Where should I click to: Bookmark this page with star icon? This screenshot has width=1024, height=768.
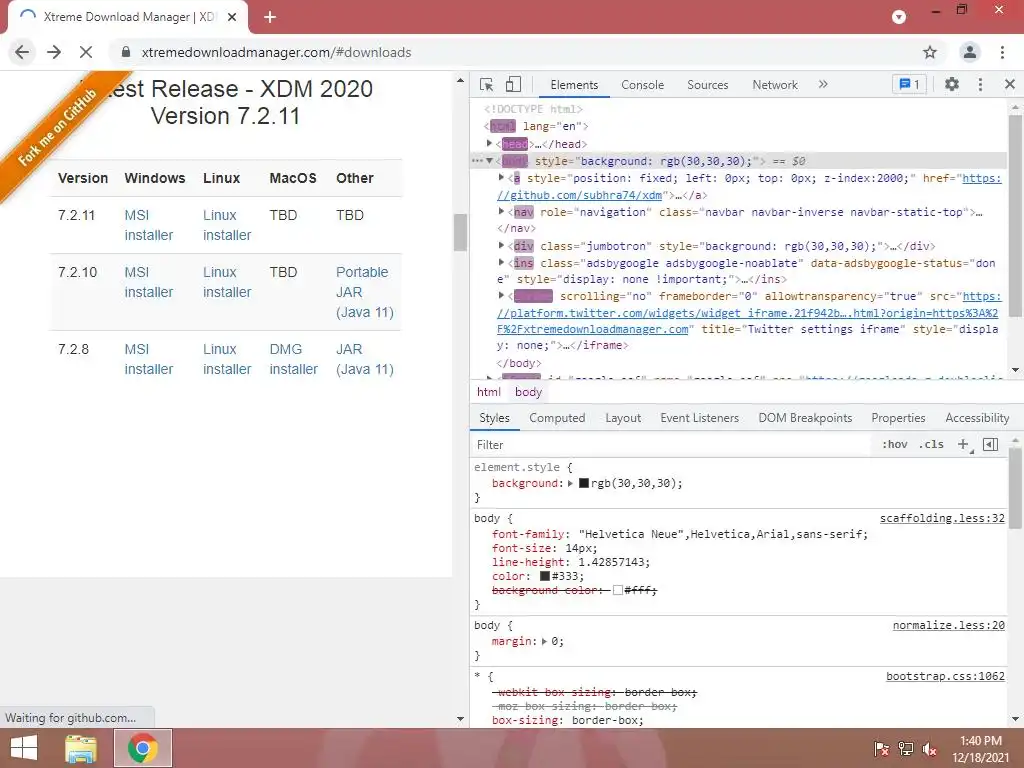click(x=930, y=52)
